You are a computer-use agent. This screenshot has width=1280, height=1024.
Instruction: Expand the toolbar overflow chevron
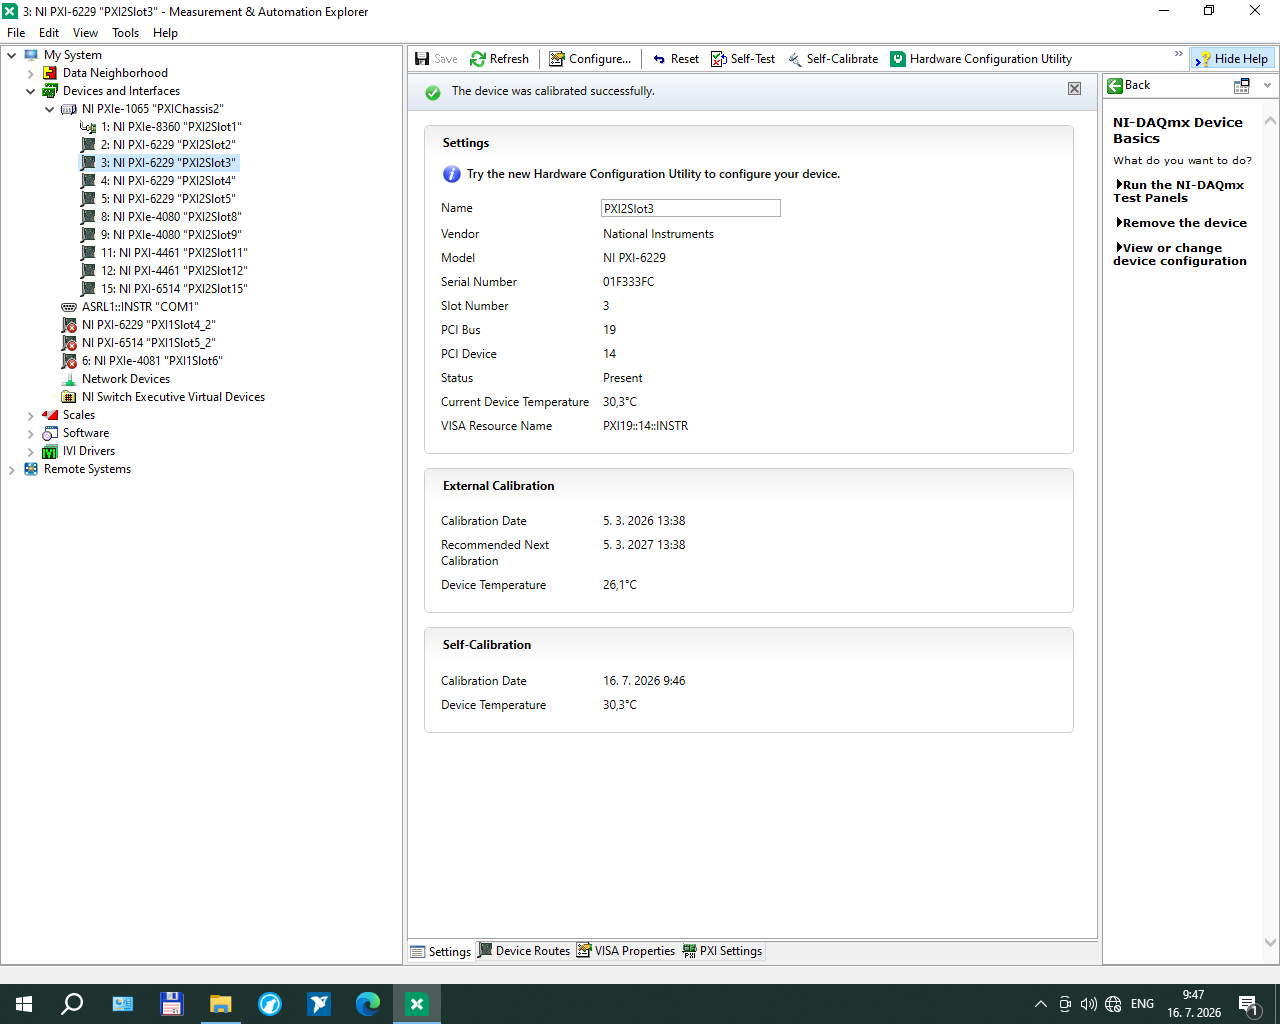pos(1178,54)
